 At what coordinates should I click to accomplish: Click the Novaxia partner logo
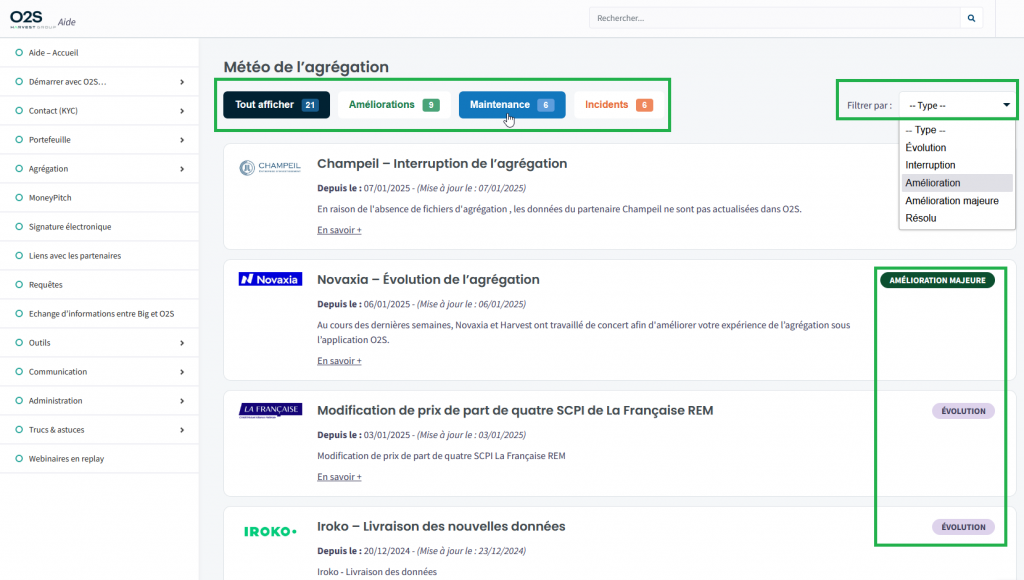point(270,280)
